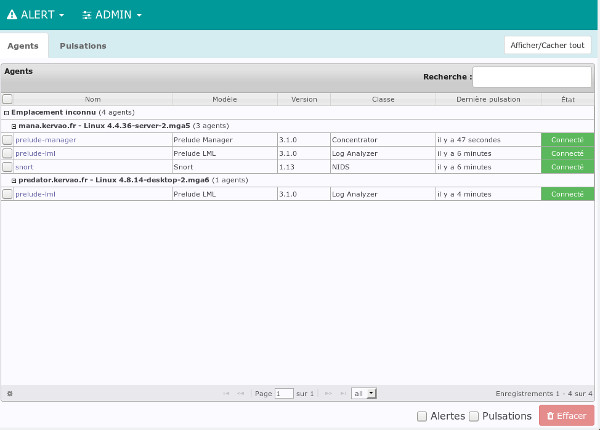This screenshot has height=430, width=600.
Task: Click the Recherche search field
Action: click(528, 77)
